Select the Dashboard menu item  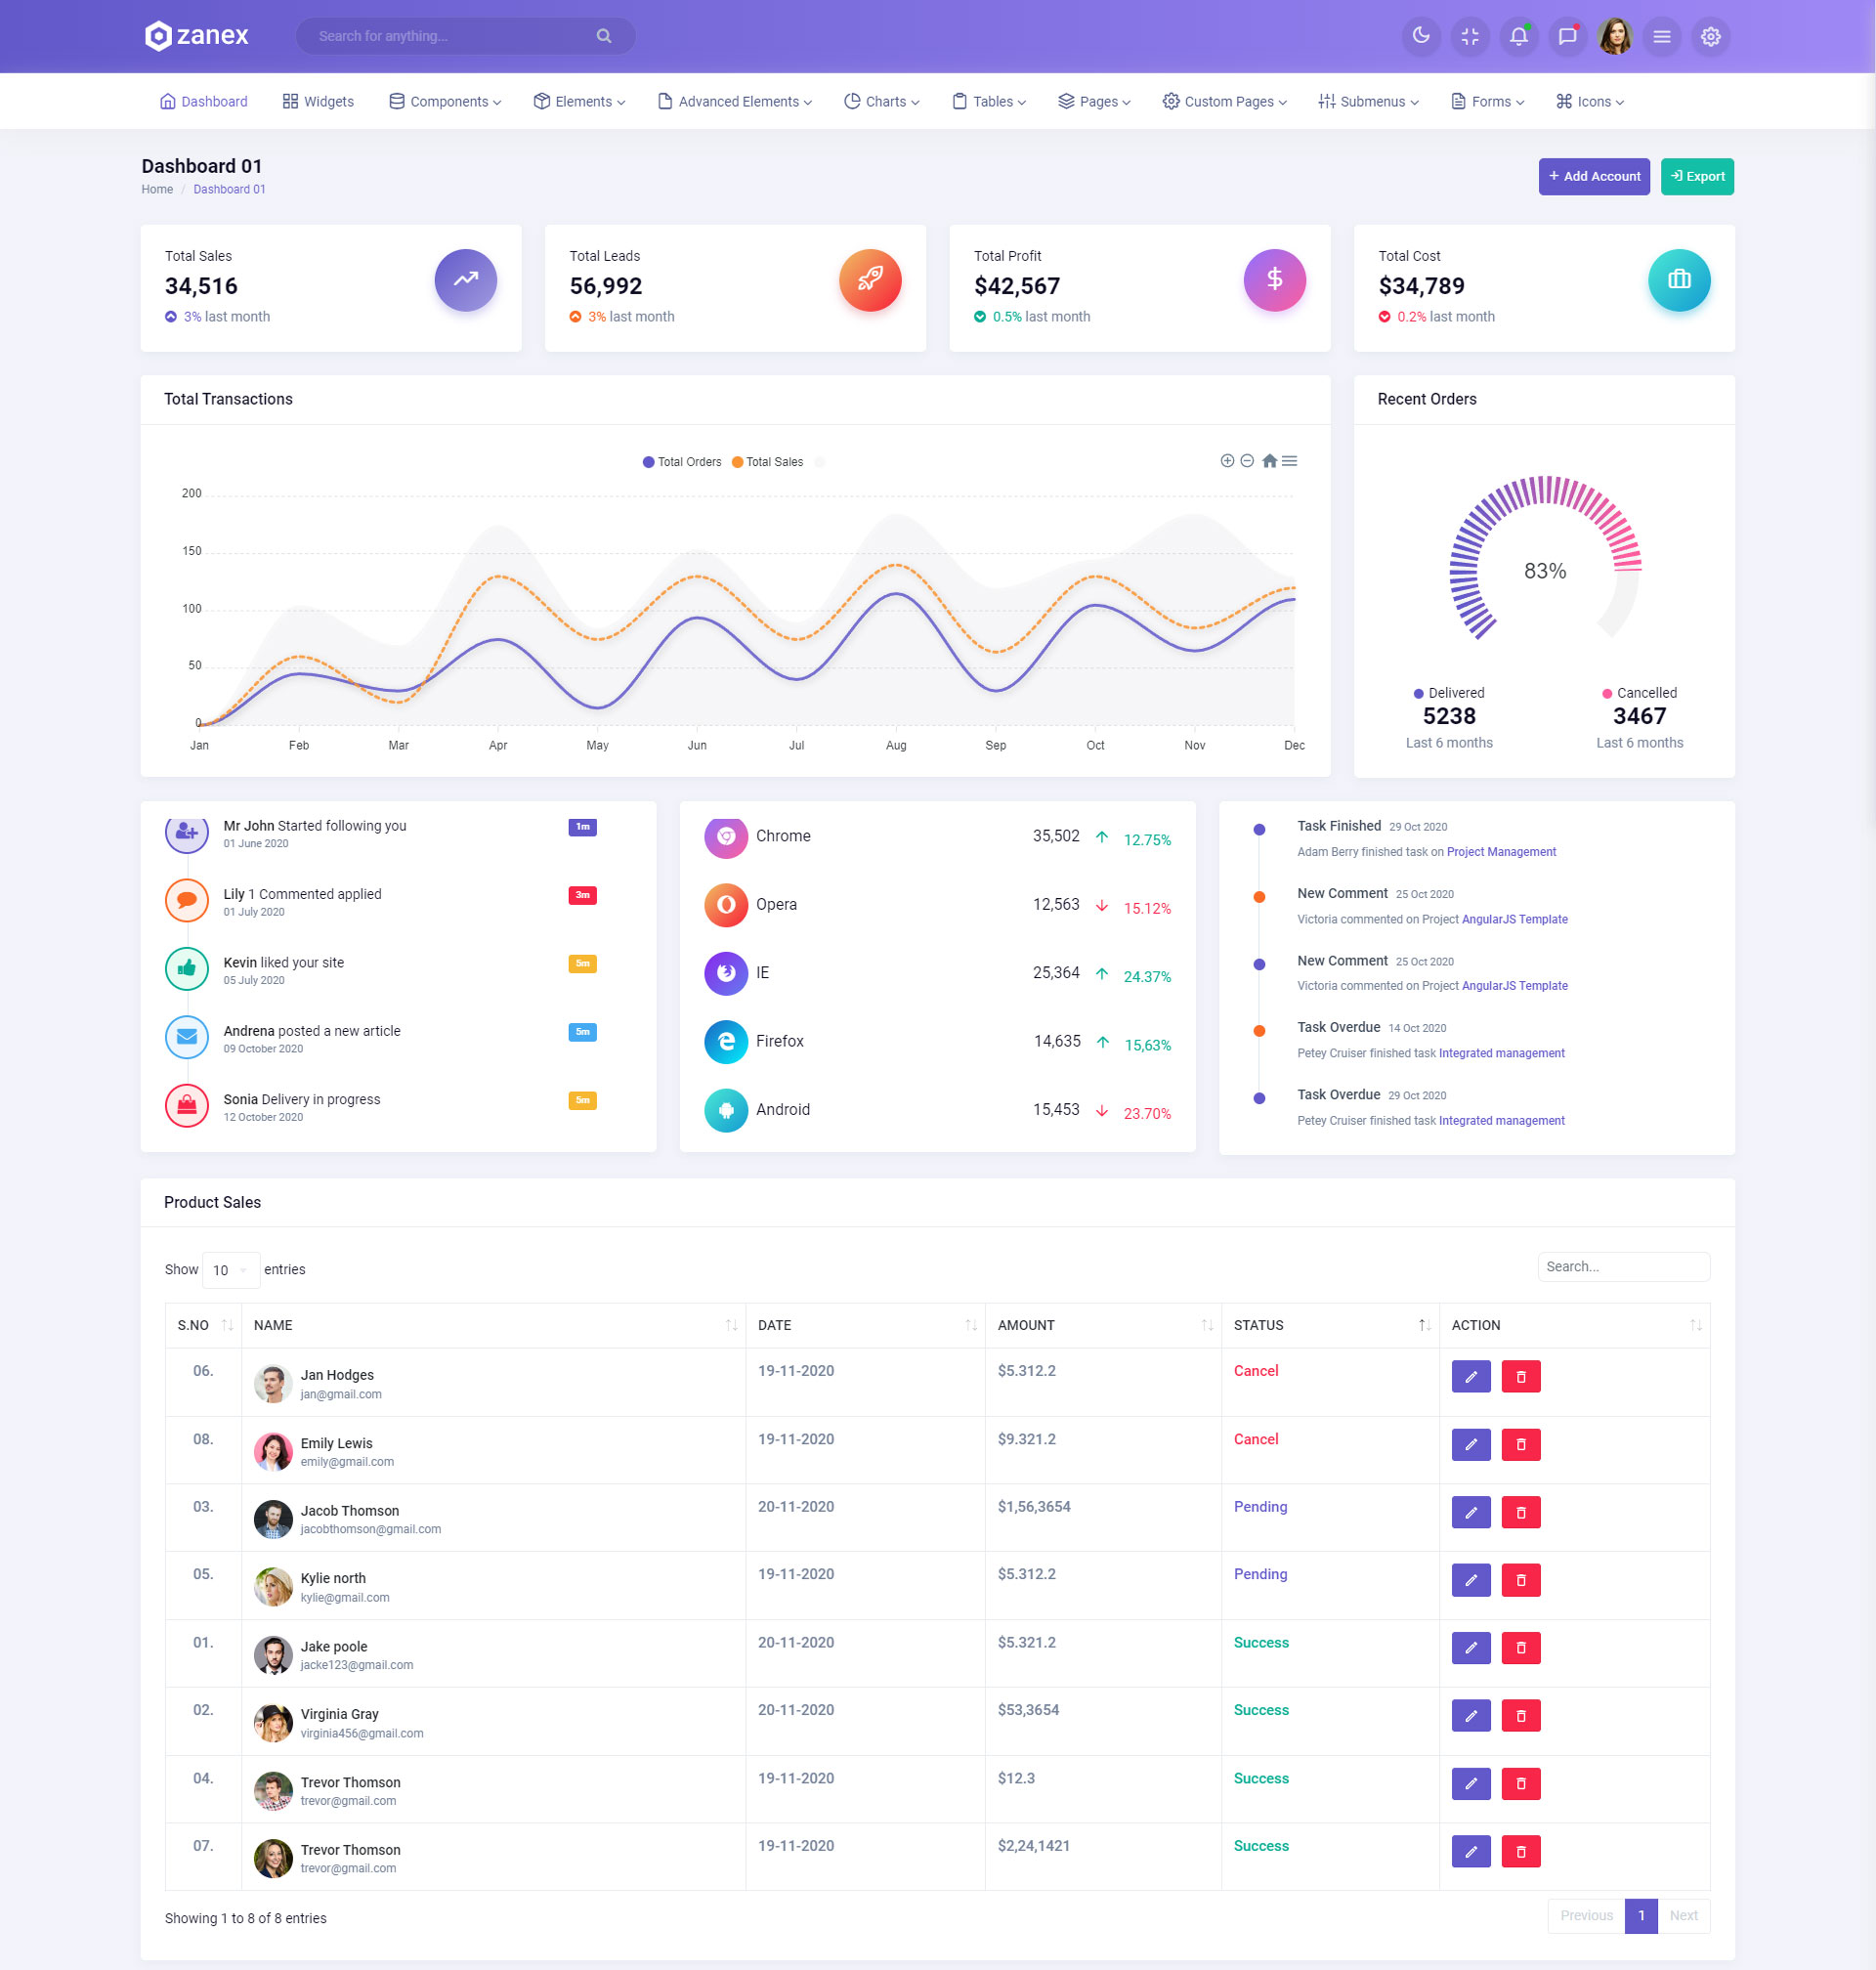204,102
